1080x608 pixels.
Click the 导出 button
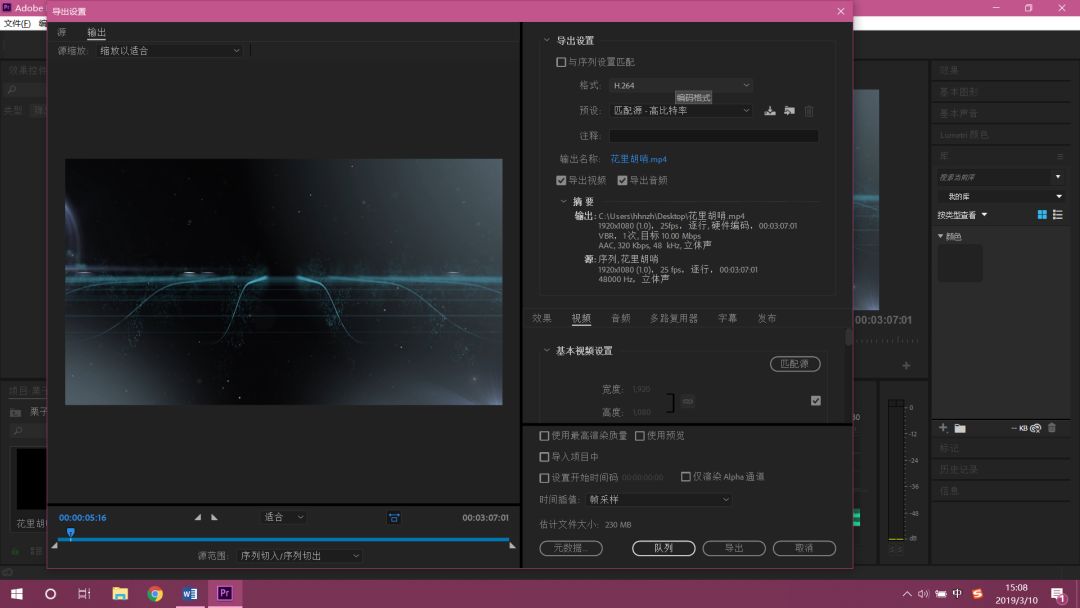click(734, 548)
